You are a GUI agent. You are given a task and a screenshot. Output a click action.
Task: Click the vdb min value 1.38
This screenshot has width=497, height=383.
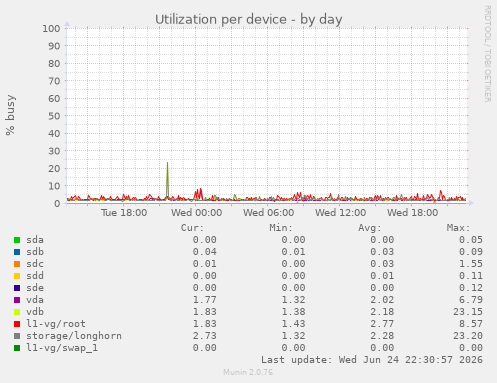[x=293, y=312]
